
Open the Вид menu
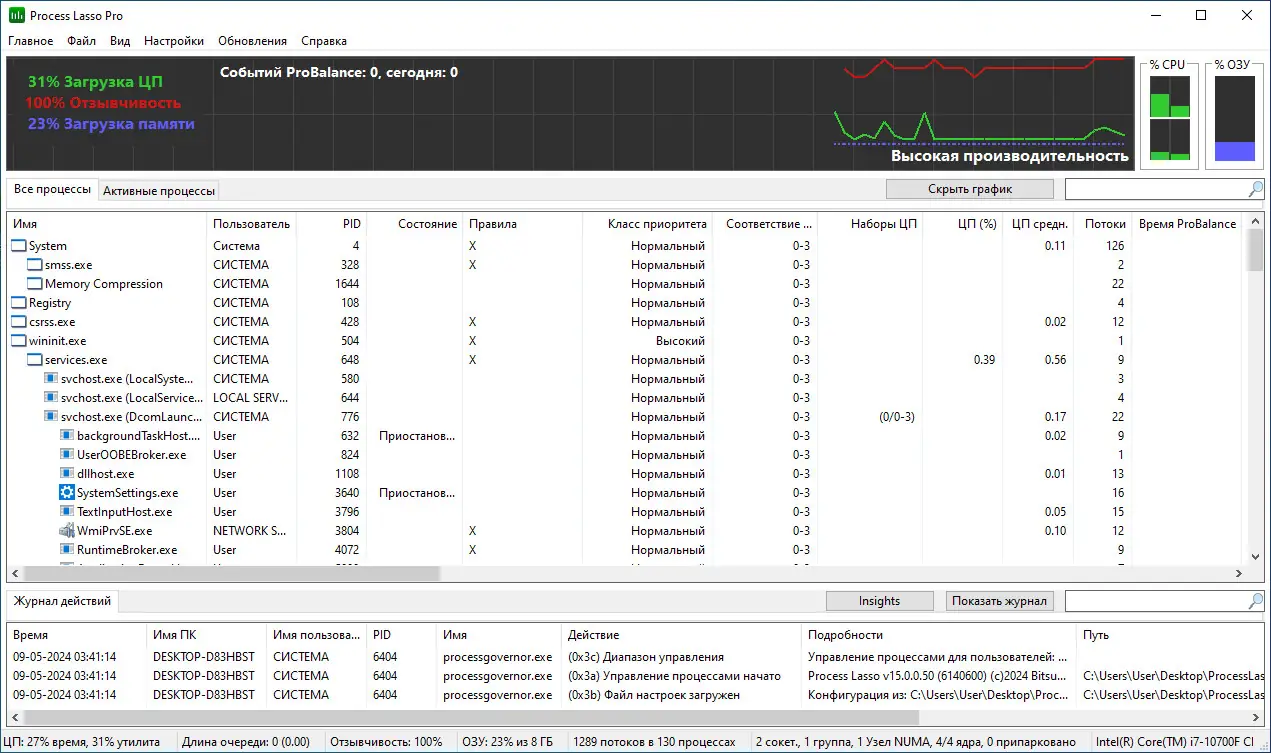[120, 41]
